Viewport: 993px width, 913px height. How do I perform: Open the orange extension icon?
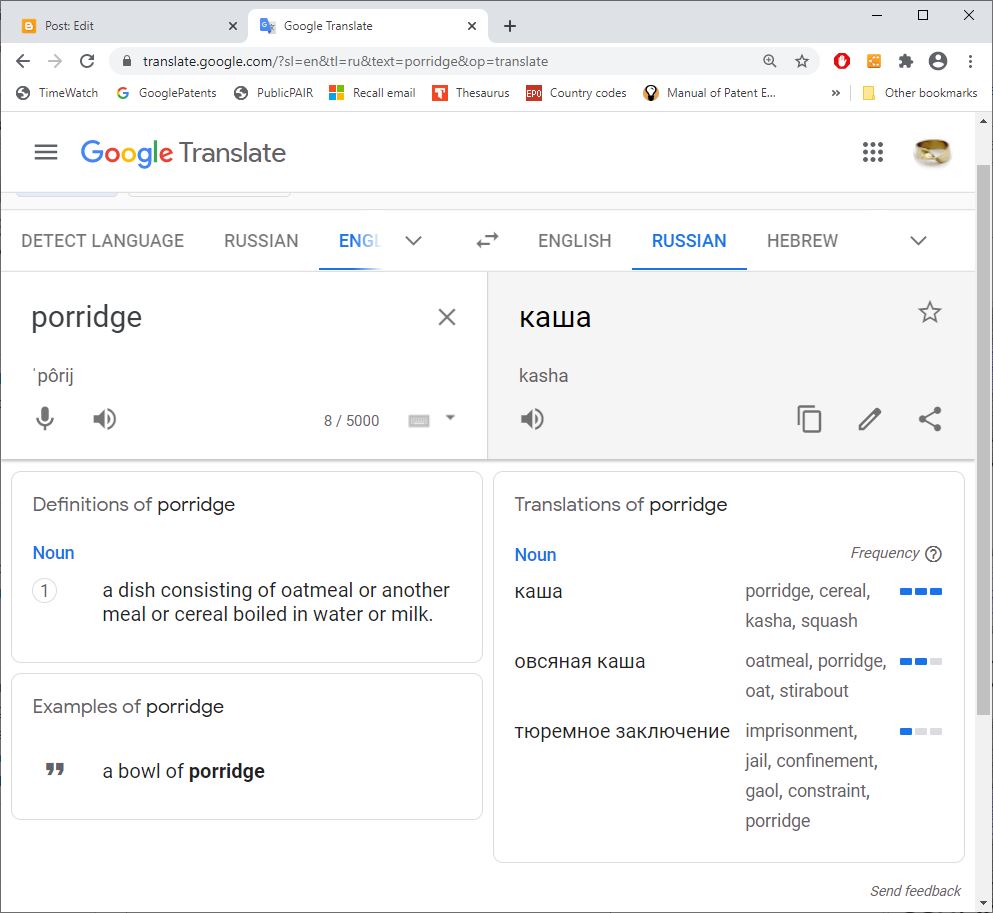click(x=873, y=61)
